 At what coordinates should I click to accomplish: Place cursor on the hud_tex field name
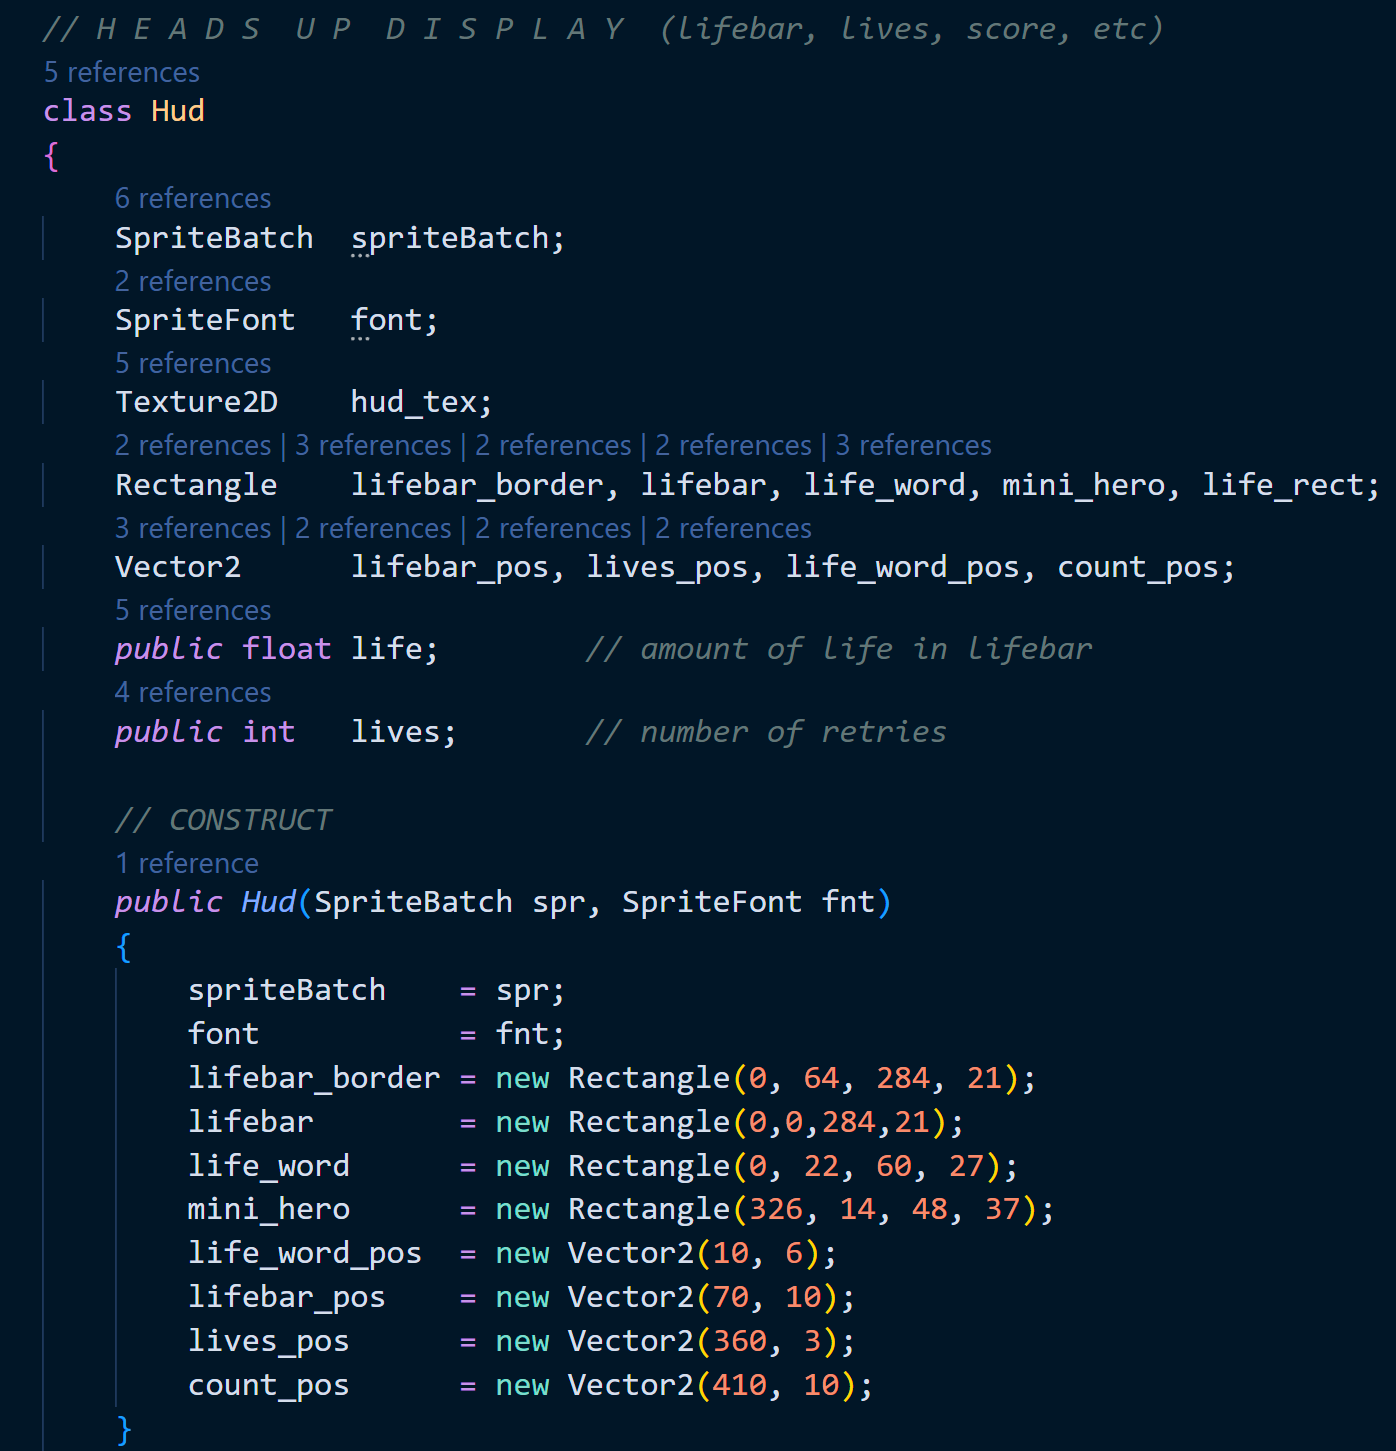tap(413, 402)
